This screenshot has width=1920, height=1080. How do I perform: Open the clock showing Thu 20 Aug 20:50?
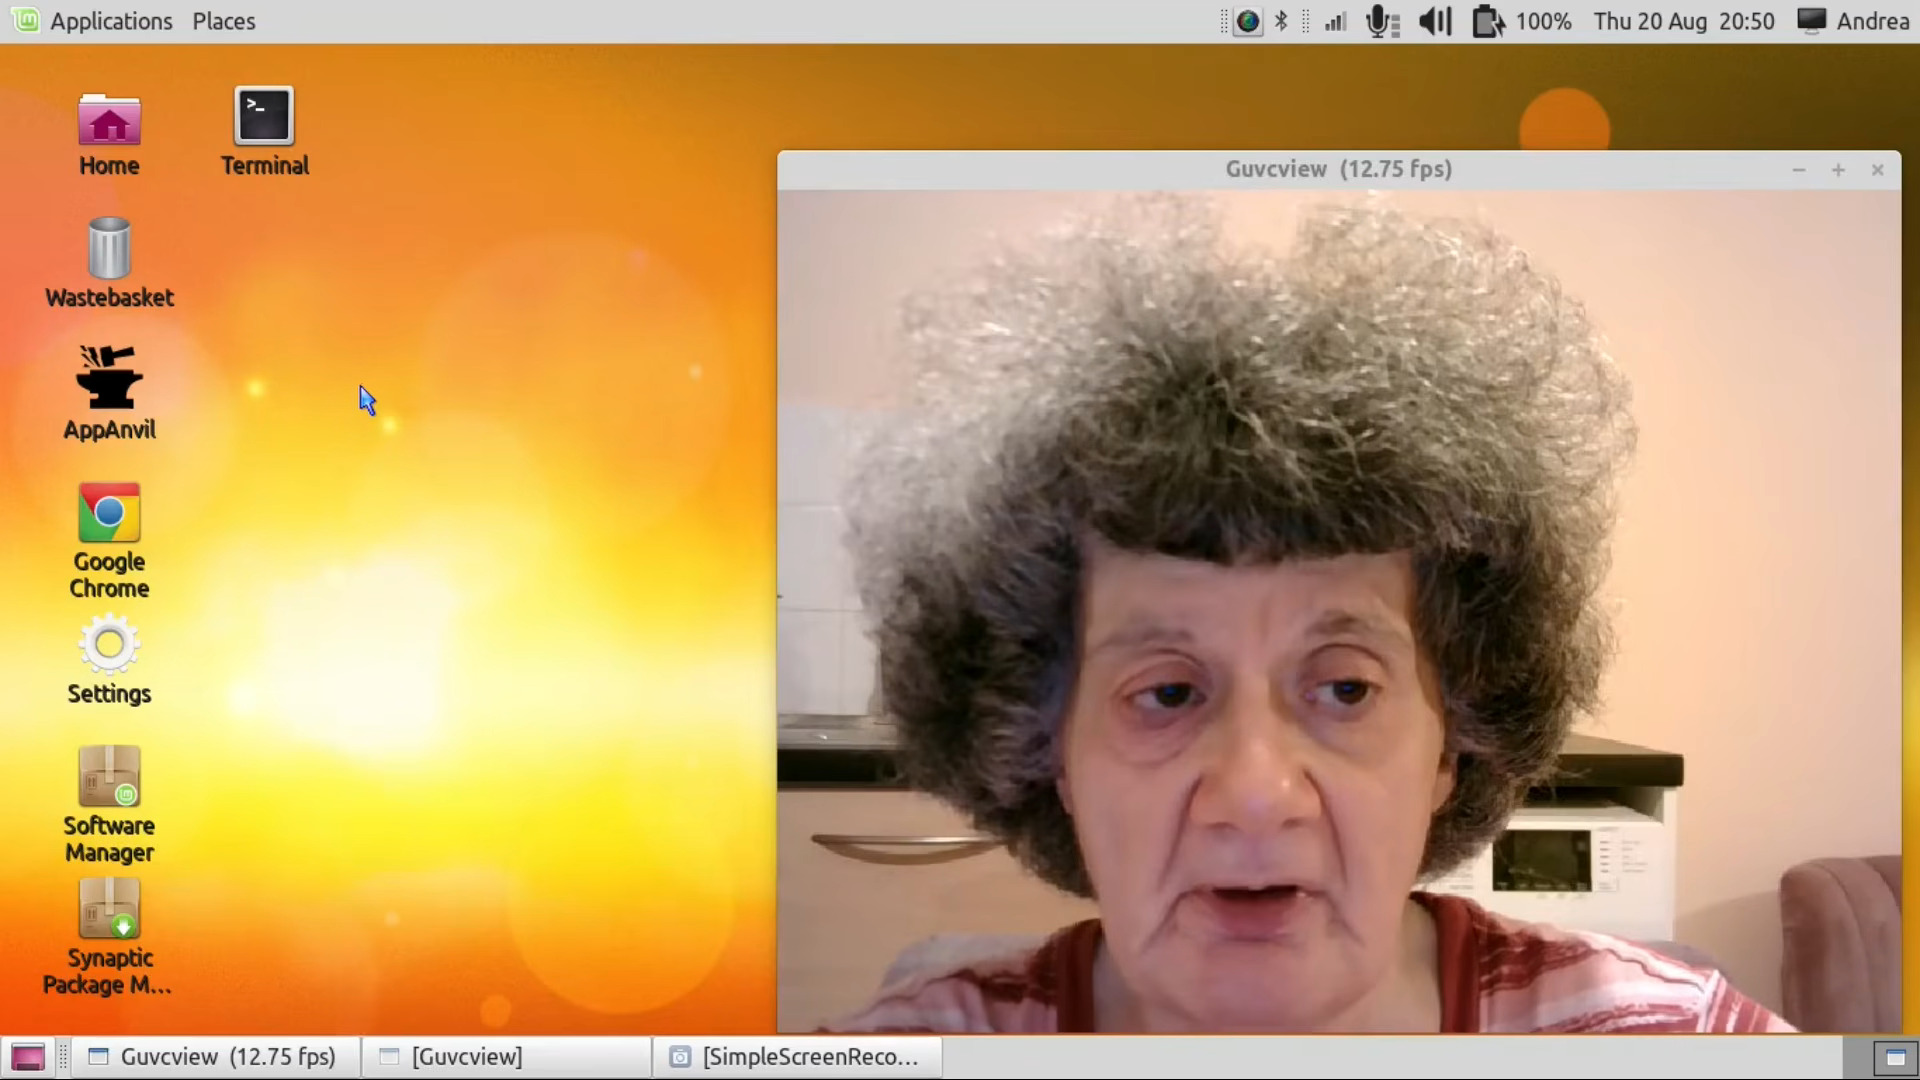1684,21
